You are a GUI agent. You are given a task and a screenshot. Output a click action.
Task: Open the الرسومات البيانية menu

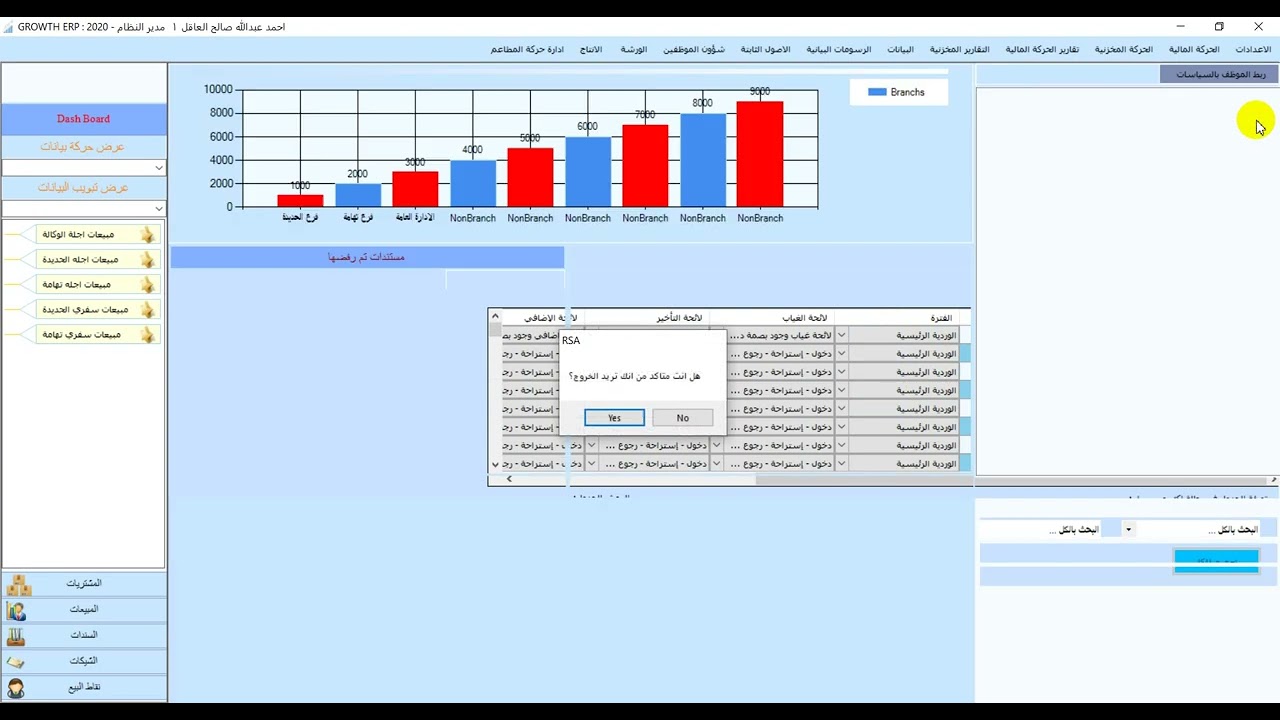click(x=838, y=49)
